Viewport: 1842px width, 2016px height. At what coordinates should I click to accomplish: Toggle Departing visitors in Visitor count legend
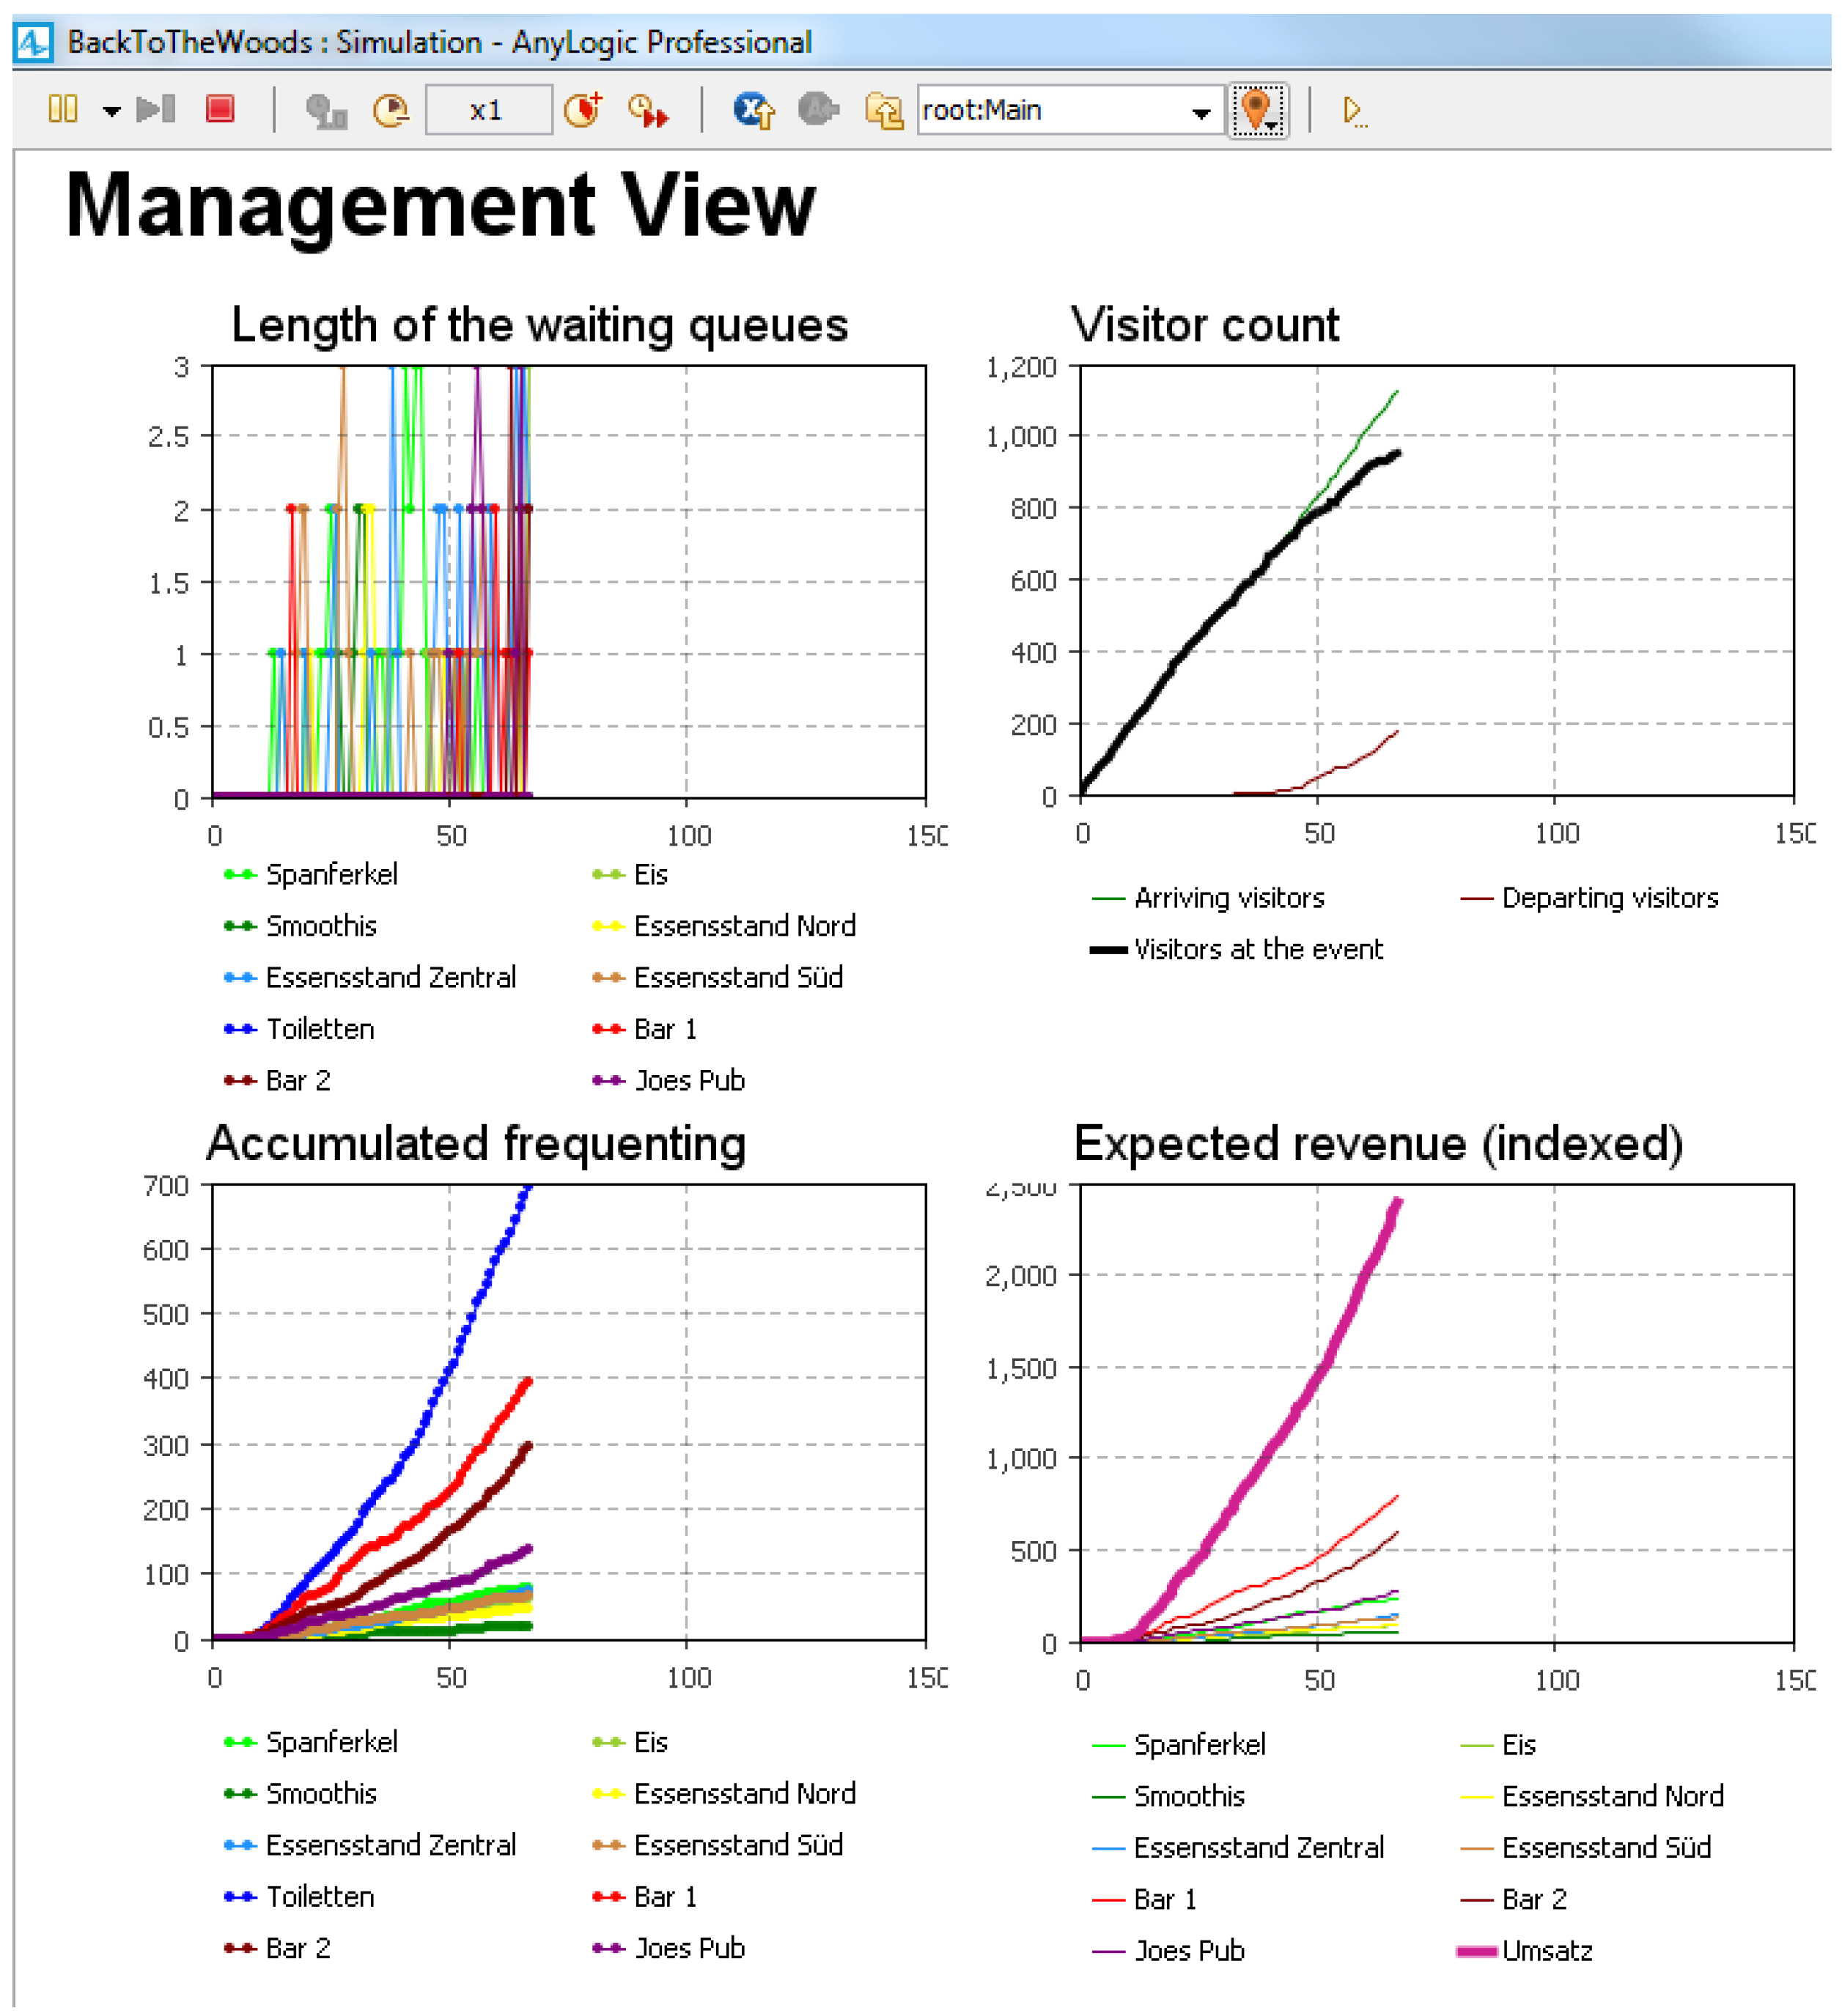click(1589, 898)
